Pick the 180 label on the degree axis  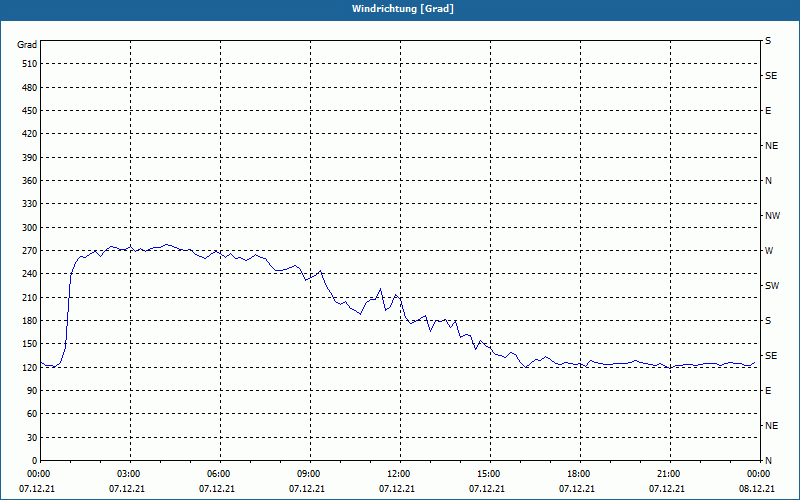point(30,321)
